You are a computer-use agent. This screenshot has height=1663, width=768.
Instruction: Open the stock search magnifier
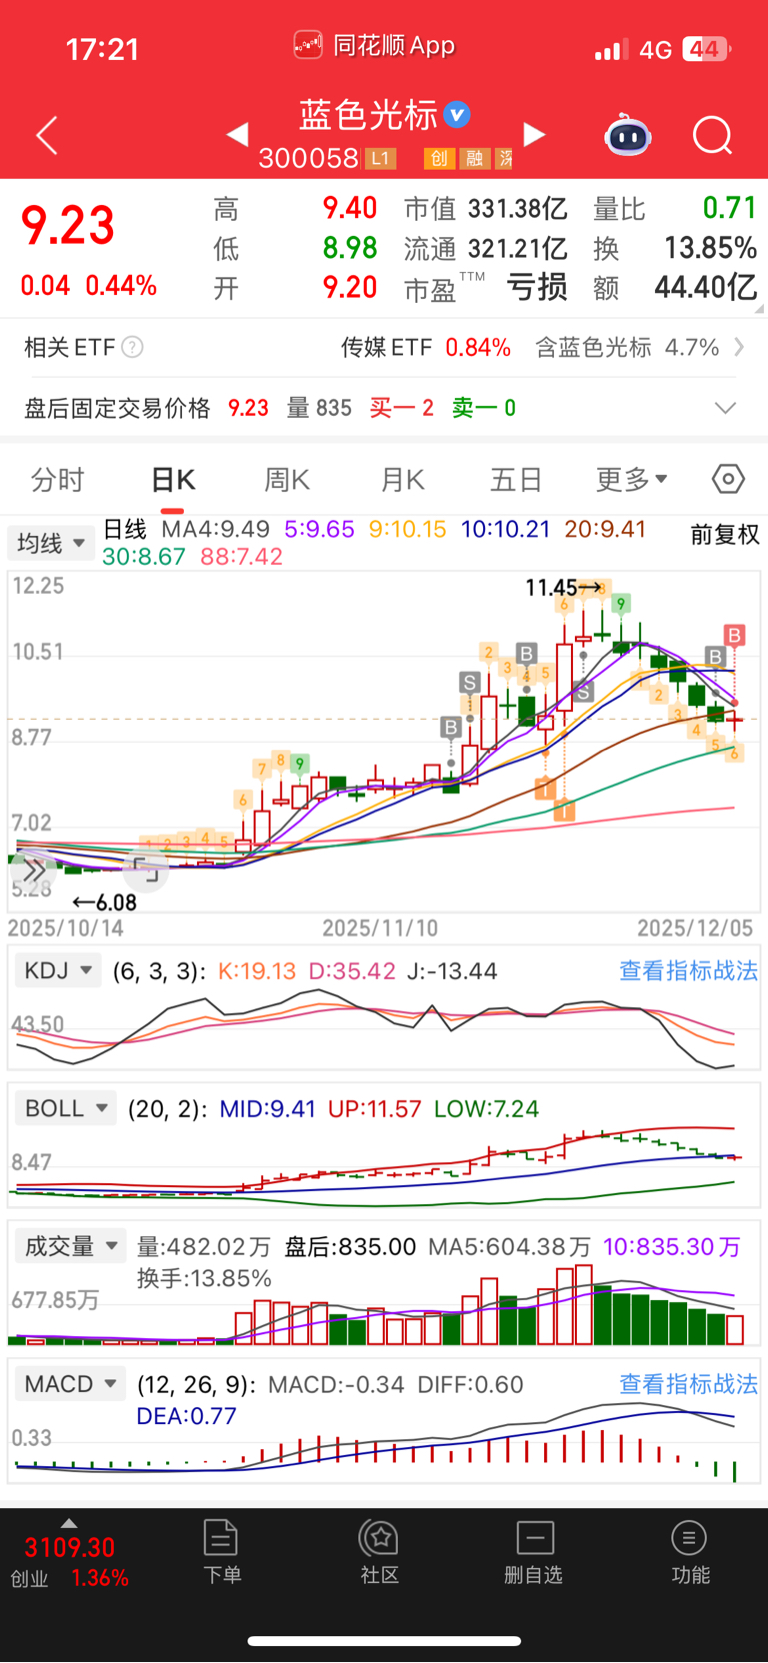point(712,135)
